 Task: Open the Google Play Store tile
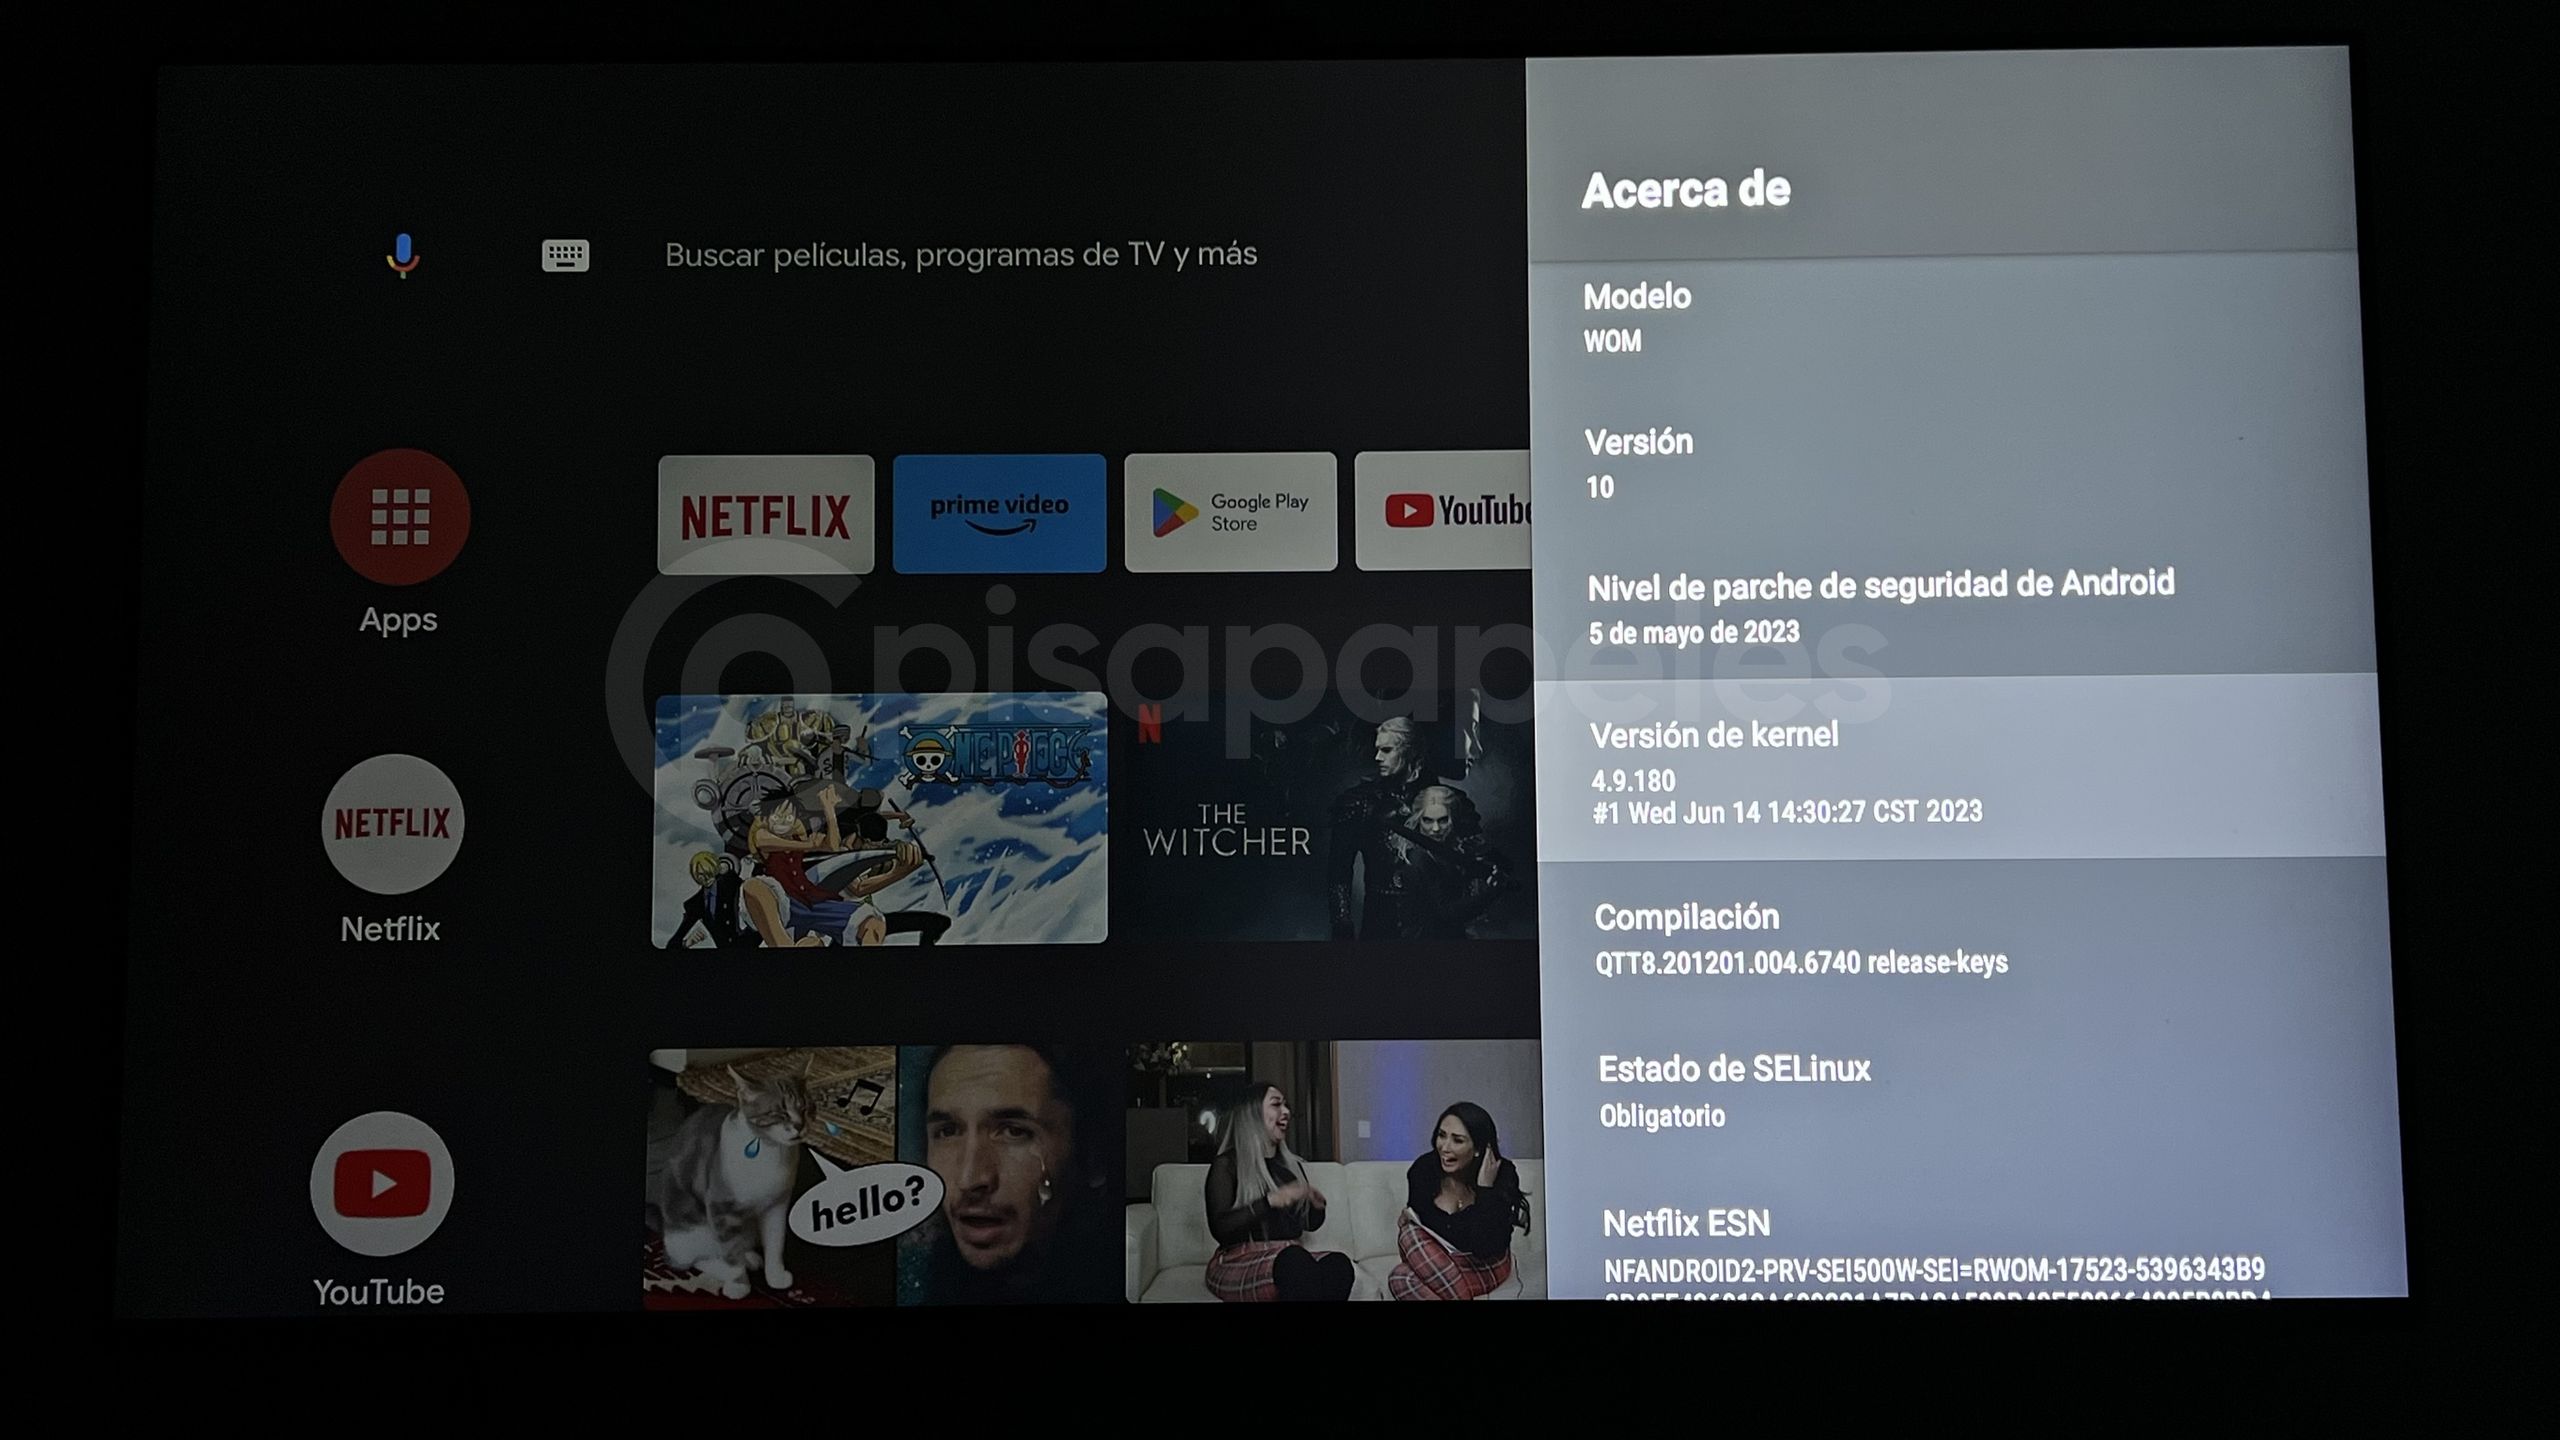1231,512
